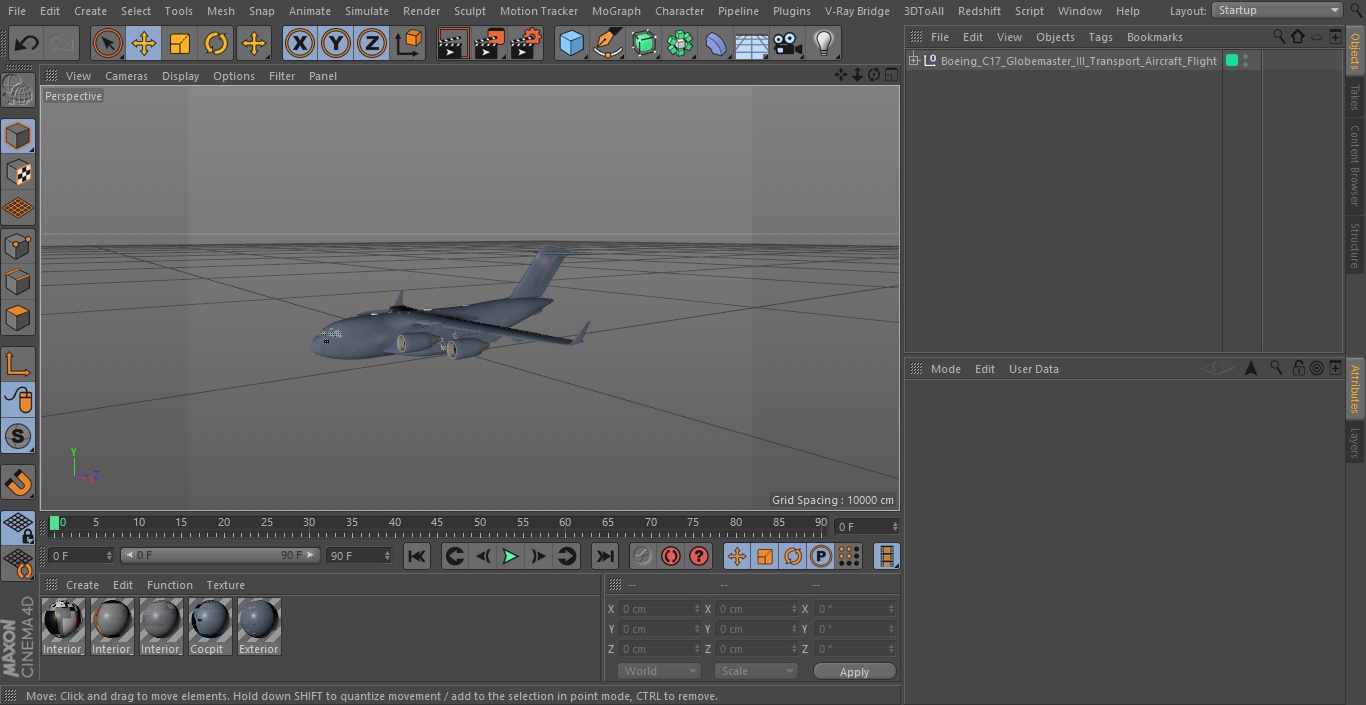Viewport: 1366px width, 705px height.
Task: Open the Object Manager search icon
Action: pyautogui.click(x=1279, y=37)
